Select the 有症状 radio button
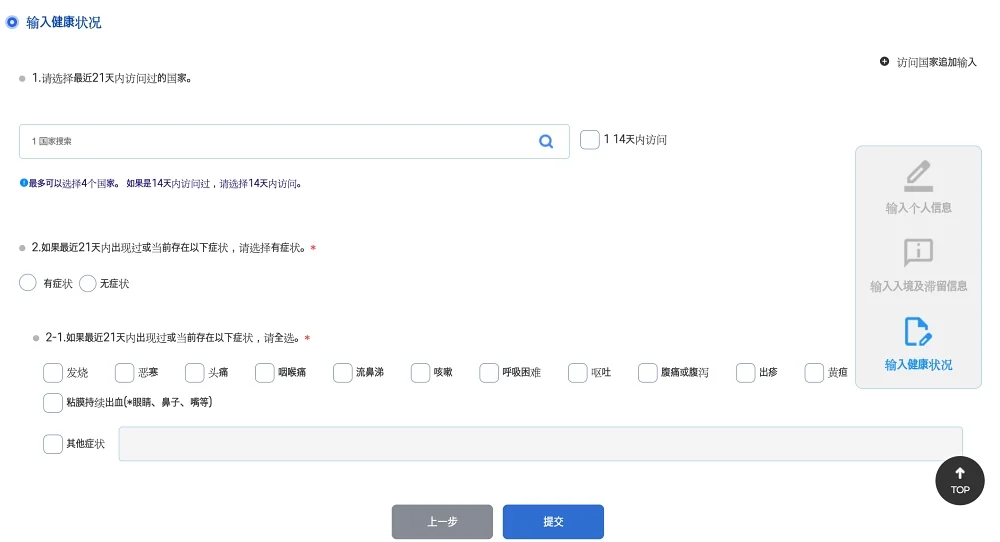 point(27,282)
